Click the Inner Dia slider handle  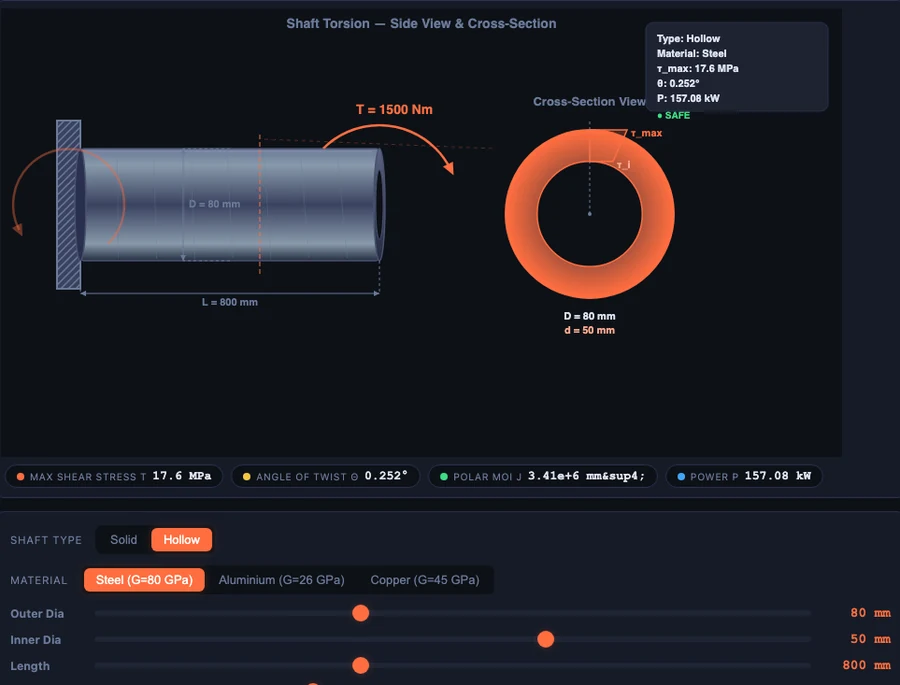546,639
